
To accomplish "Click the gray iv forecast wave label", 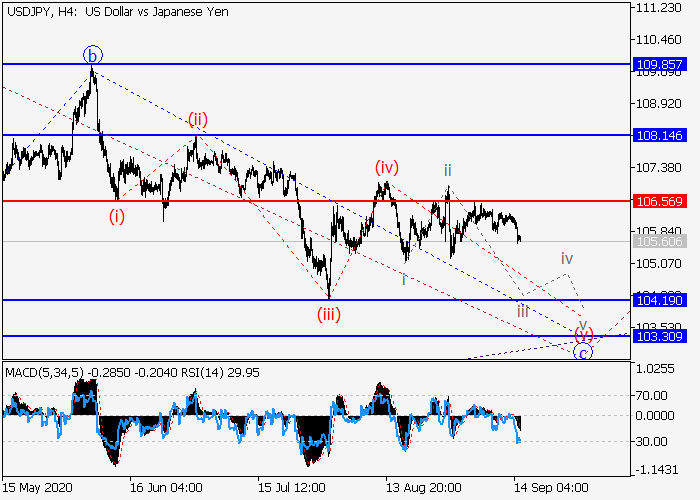I will pyautogui.click(x=566, y=257).
